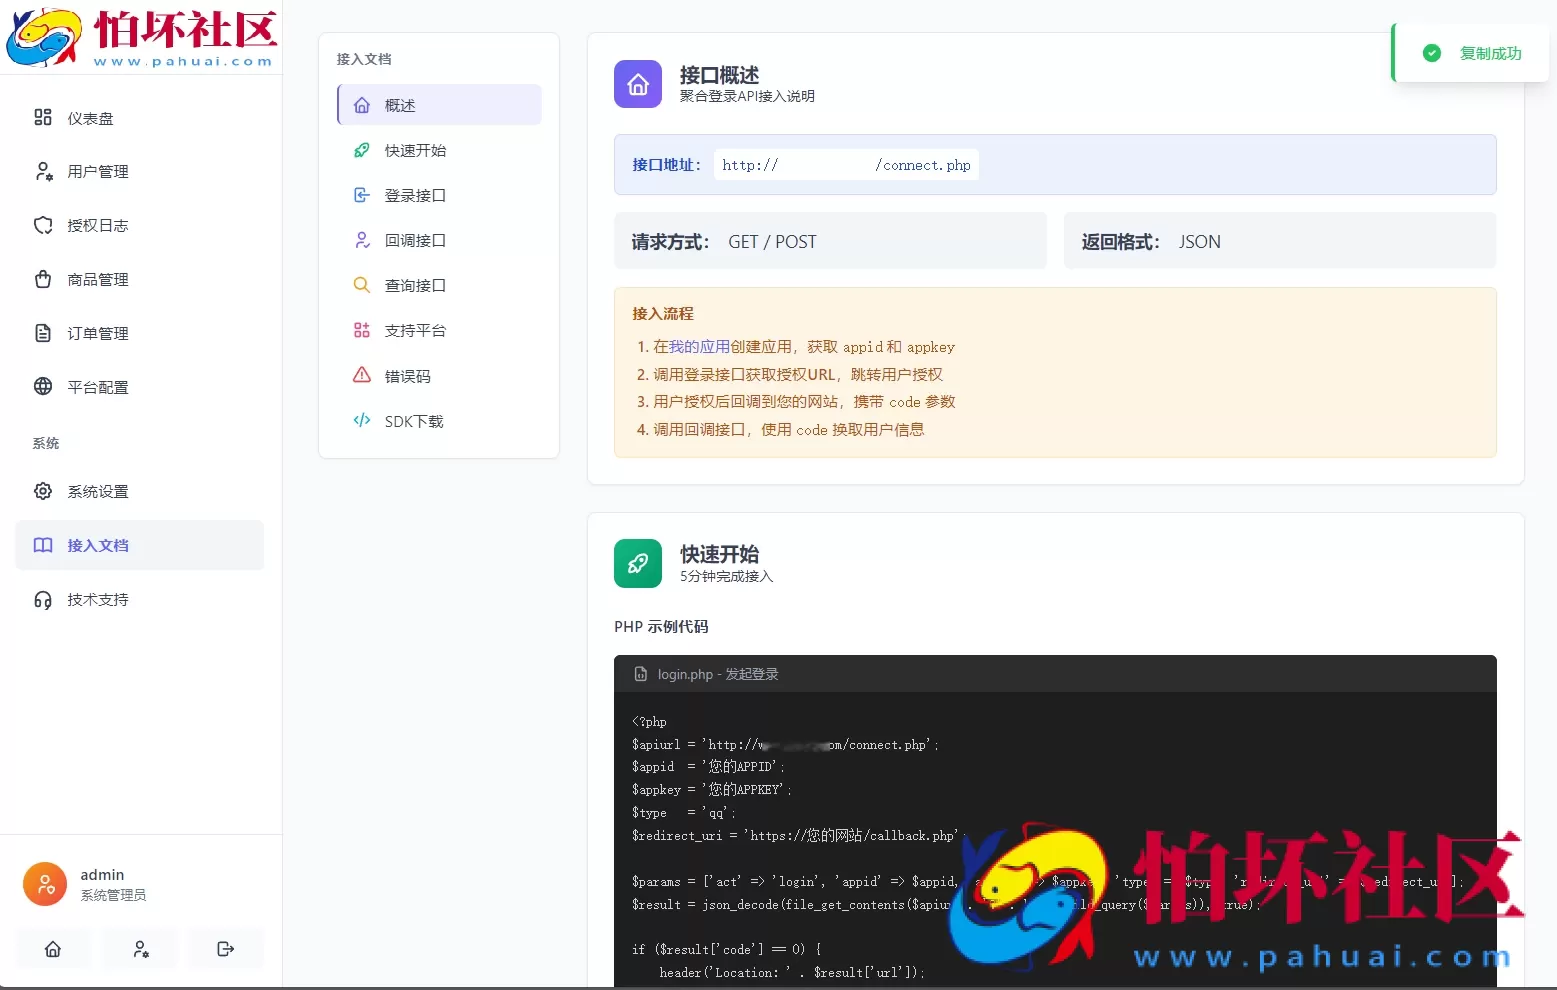Open the 支持平台 section
This screenshot has height=990, width=1557.
[414, 330]
